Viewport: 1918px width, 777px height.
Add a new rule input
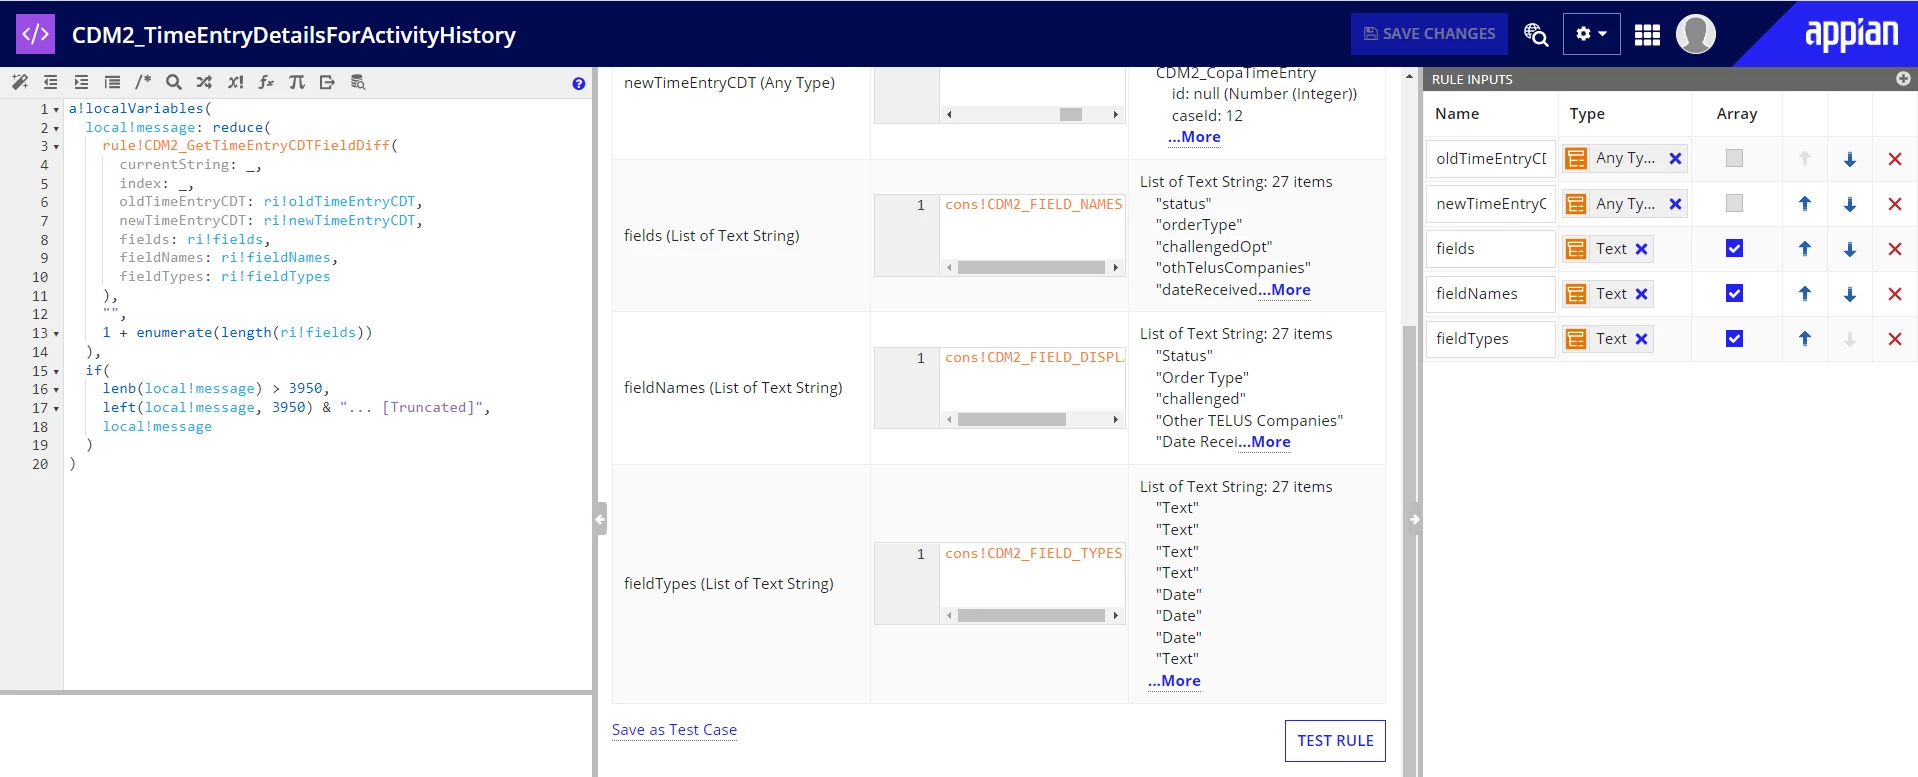(1903, 79)
